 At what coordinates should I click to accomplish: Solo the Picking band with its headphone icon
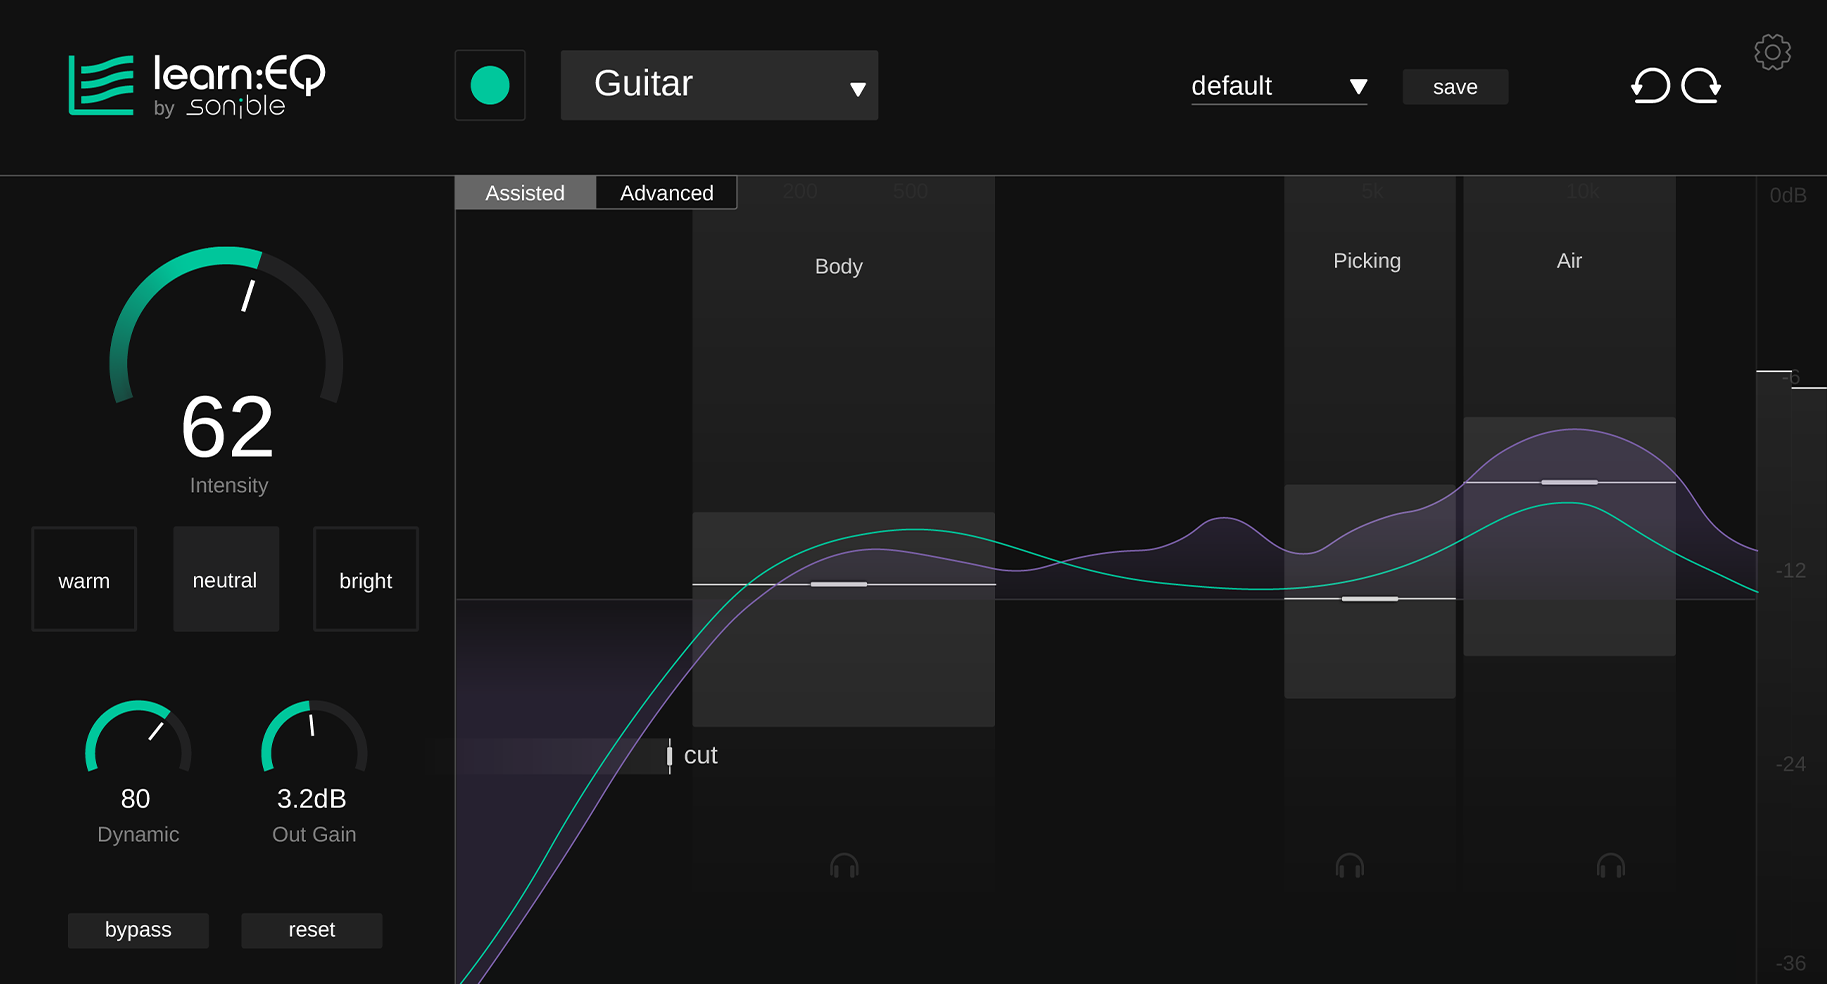click(1348, 865)
